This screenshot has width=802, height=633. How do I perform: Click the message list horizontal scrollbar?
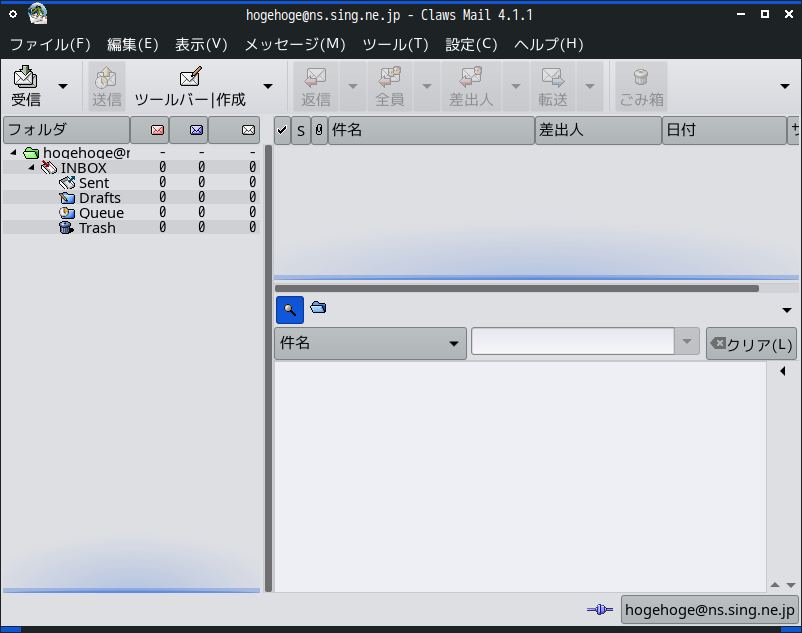click(x=517, y=288)
